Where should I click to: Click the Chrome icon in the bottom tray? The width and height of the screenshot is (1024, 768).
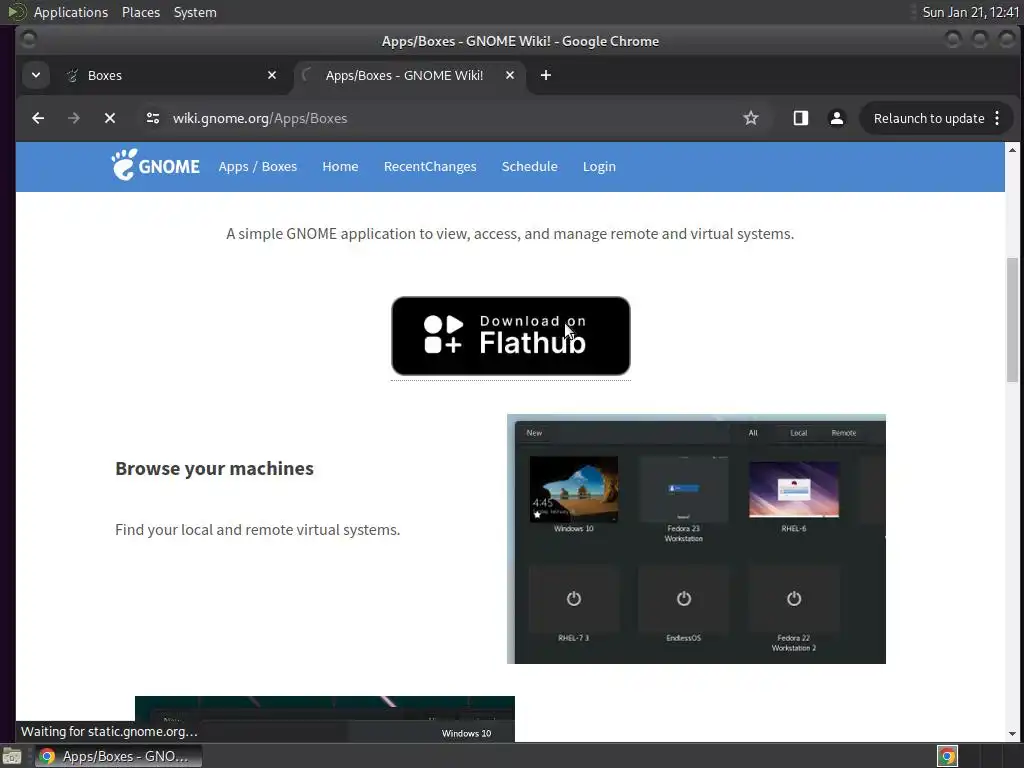(947, 756)
